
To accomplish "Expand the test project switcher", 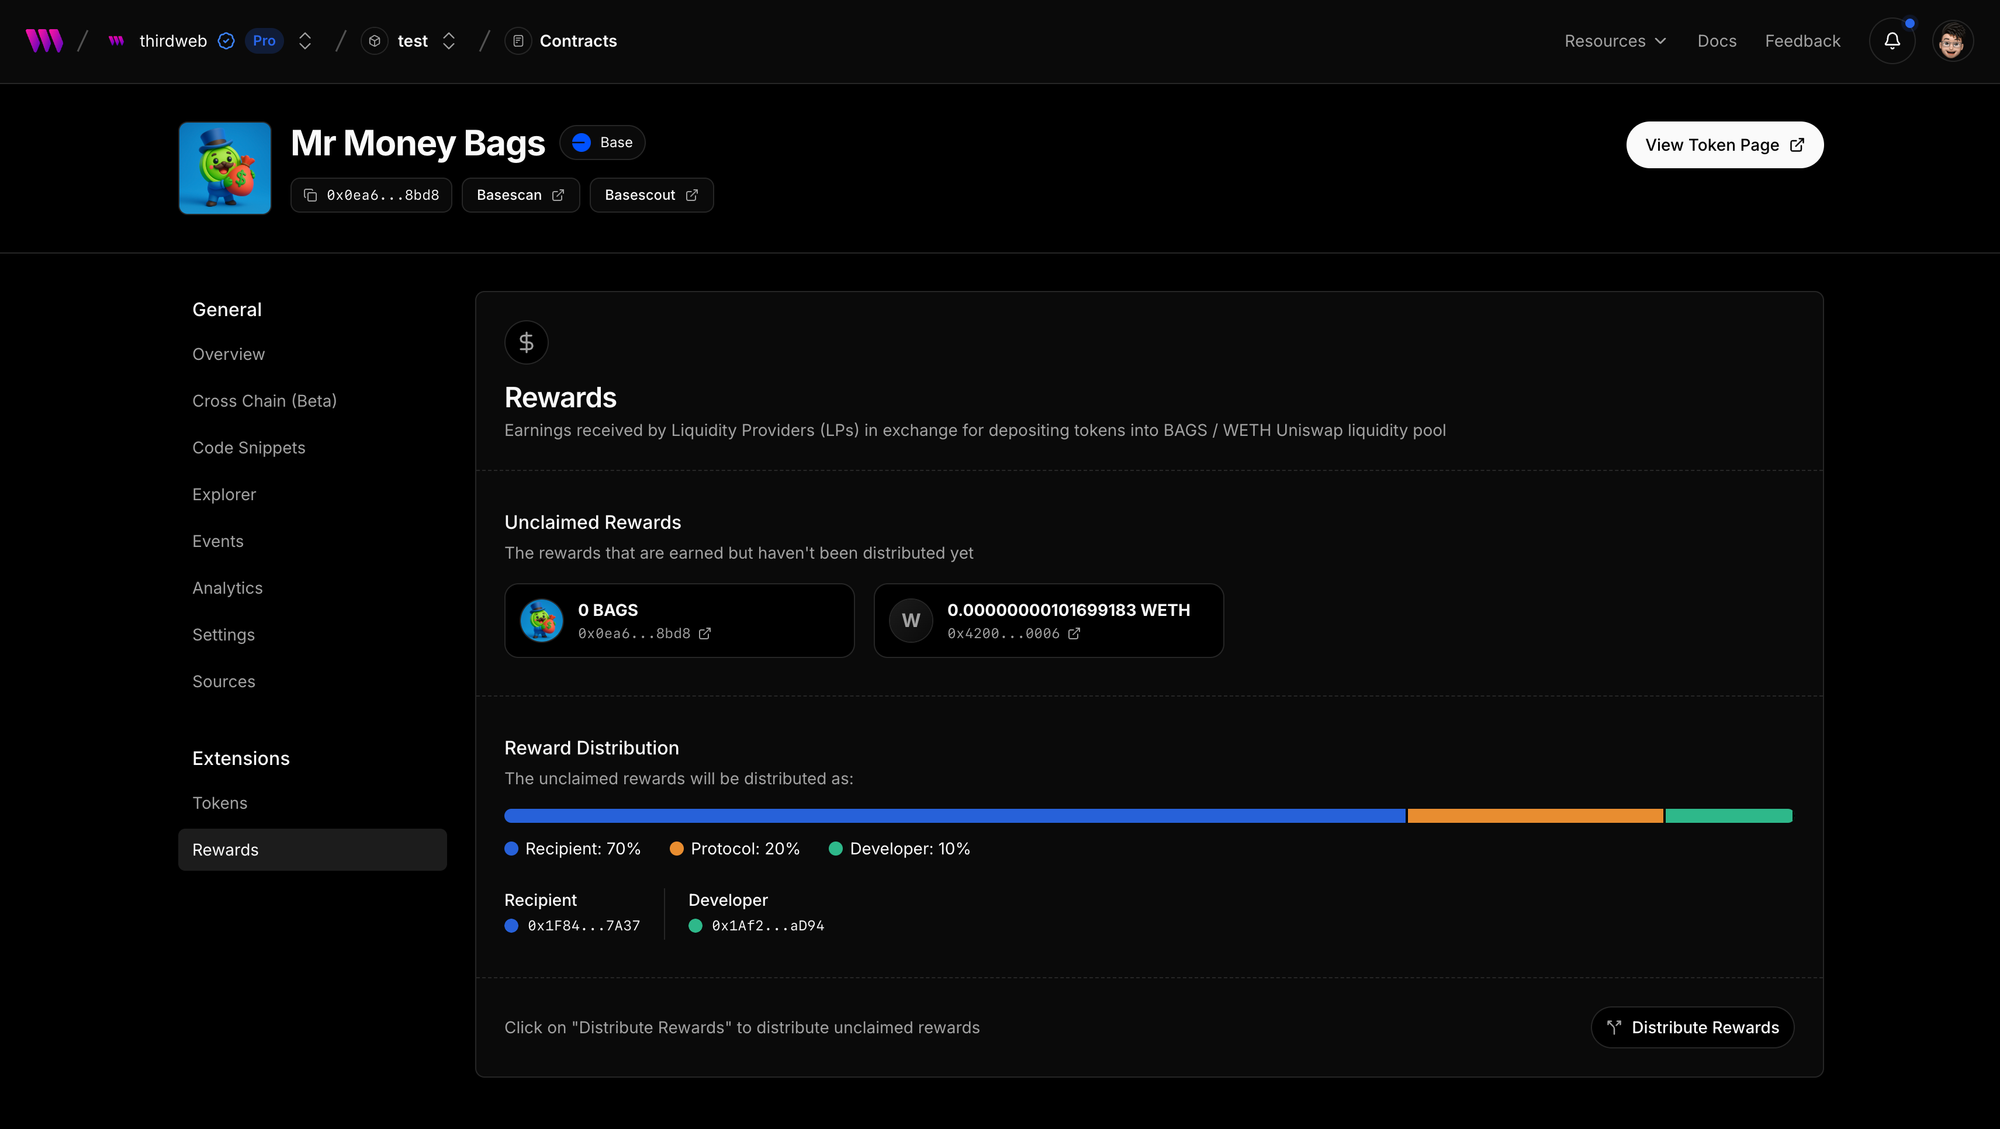I will tap(449, 41).
